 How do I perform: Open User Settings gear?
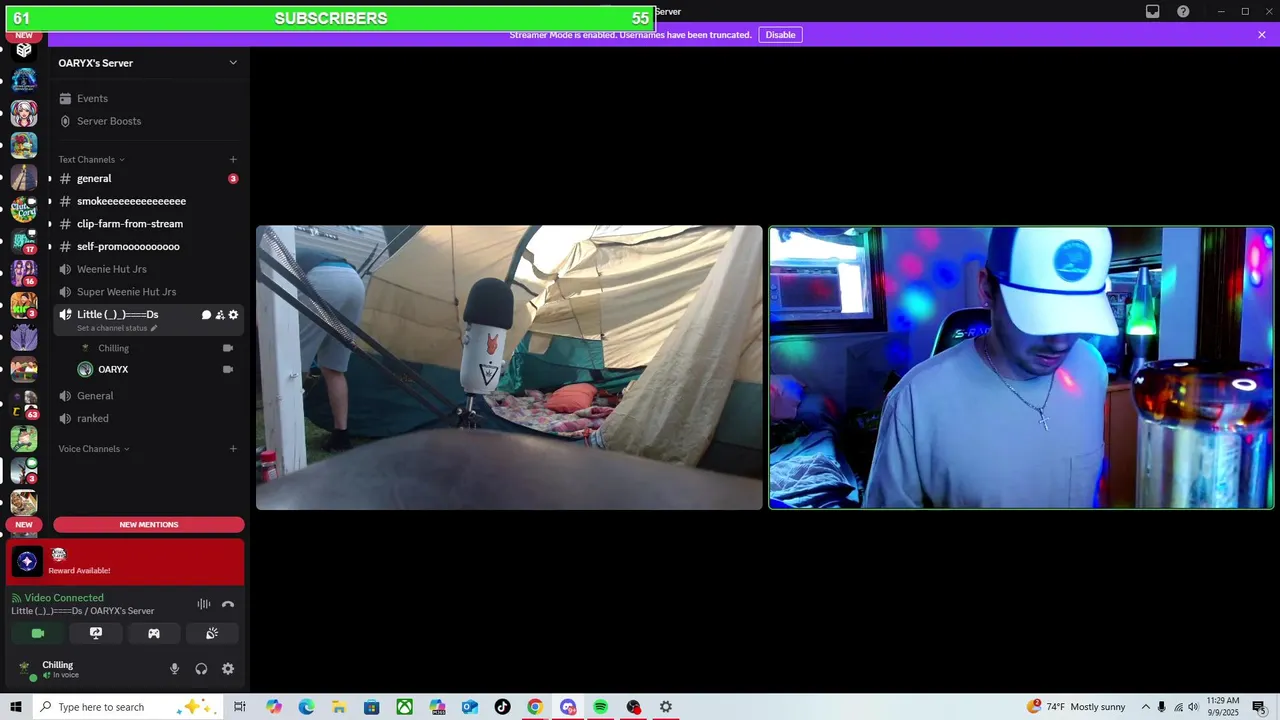(228, 669)
